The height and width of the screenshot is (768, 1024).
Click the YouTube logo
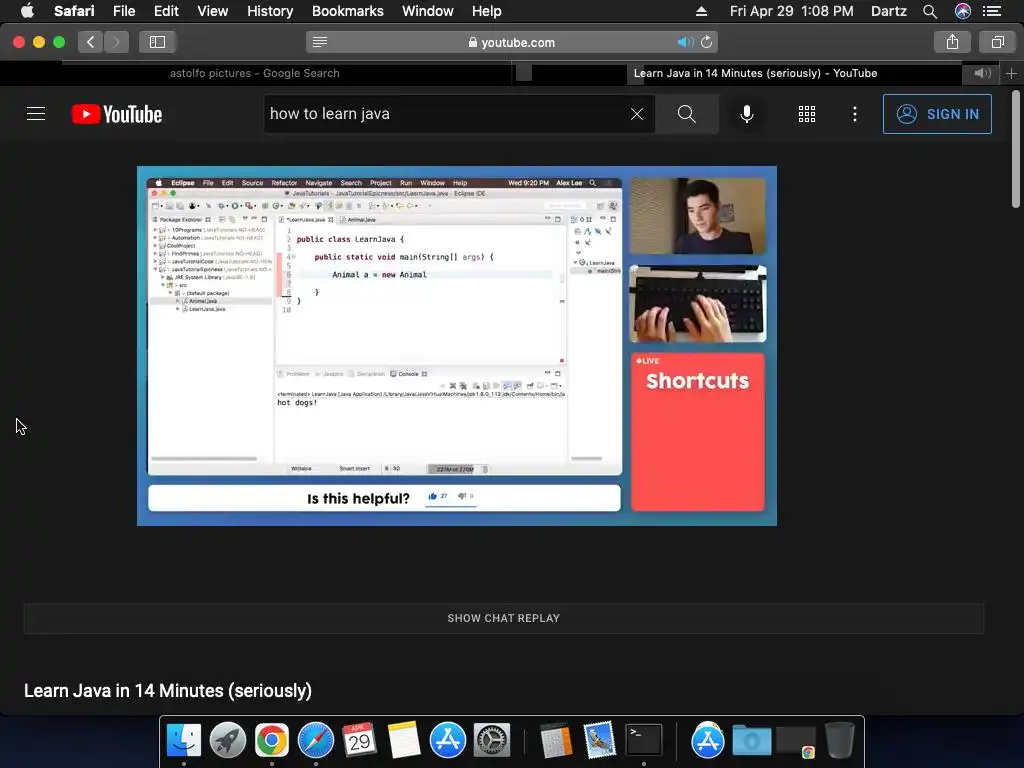point(117,114)
